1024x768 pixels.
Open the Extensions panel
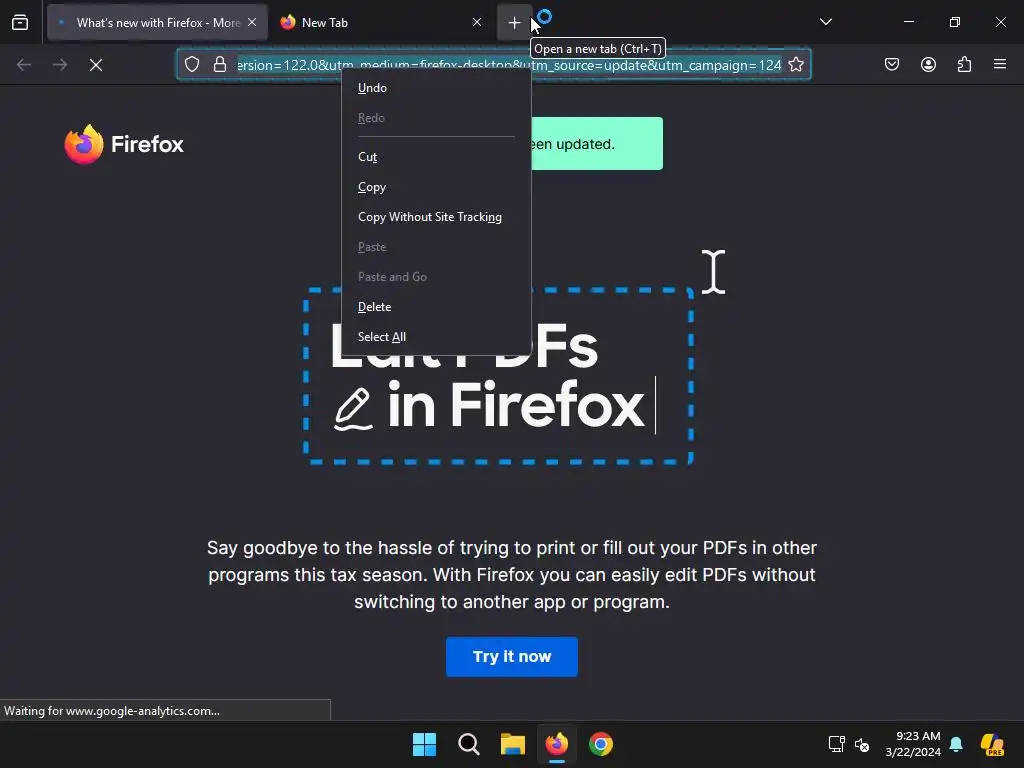964,65
